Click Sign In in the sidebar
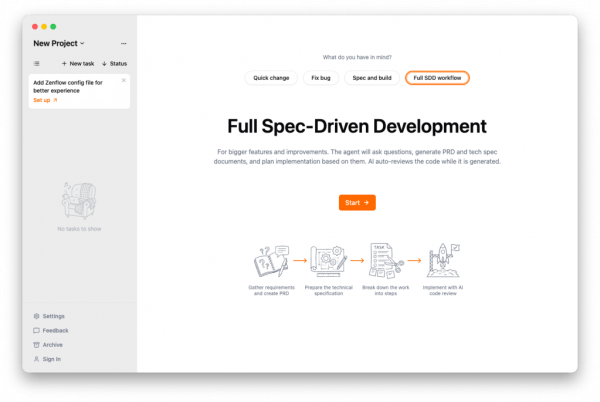This screenshot has height=402, width=600. tap(47, 359)
